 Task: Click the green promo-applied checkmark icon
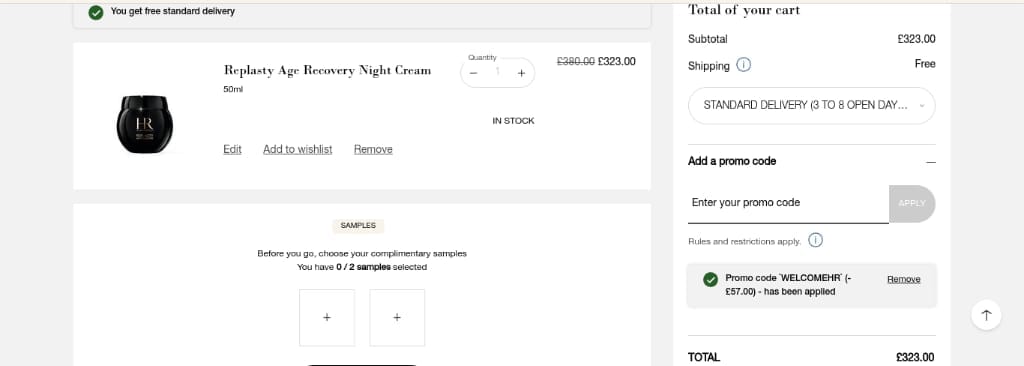(711, 280)
